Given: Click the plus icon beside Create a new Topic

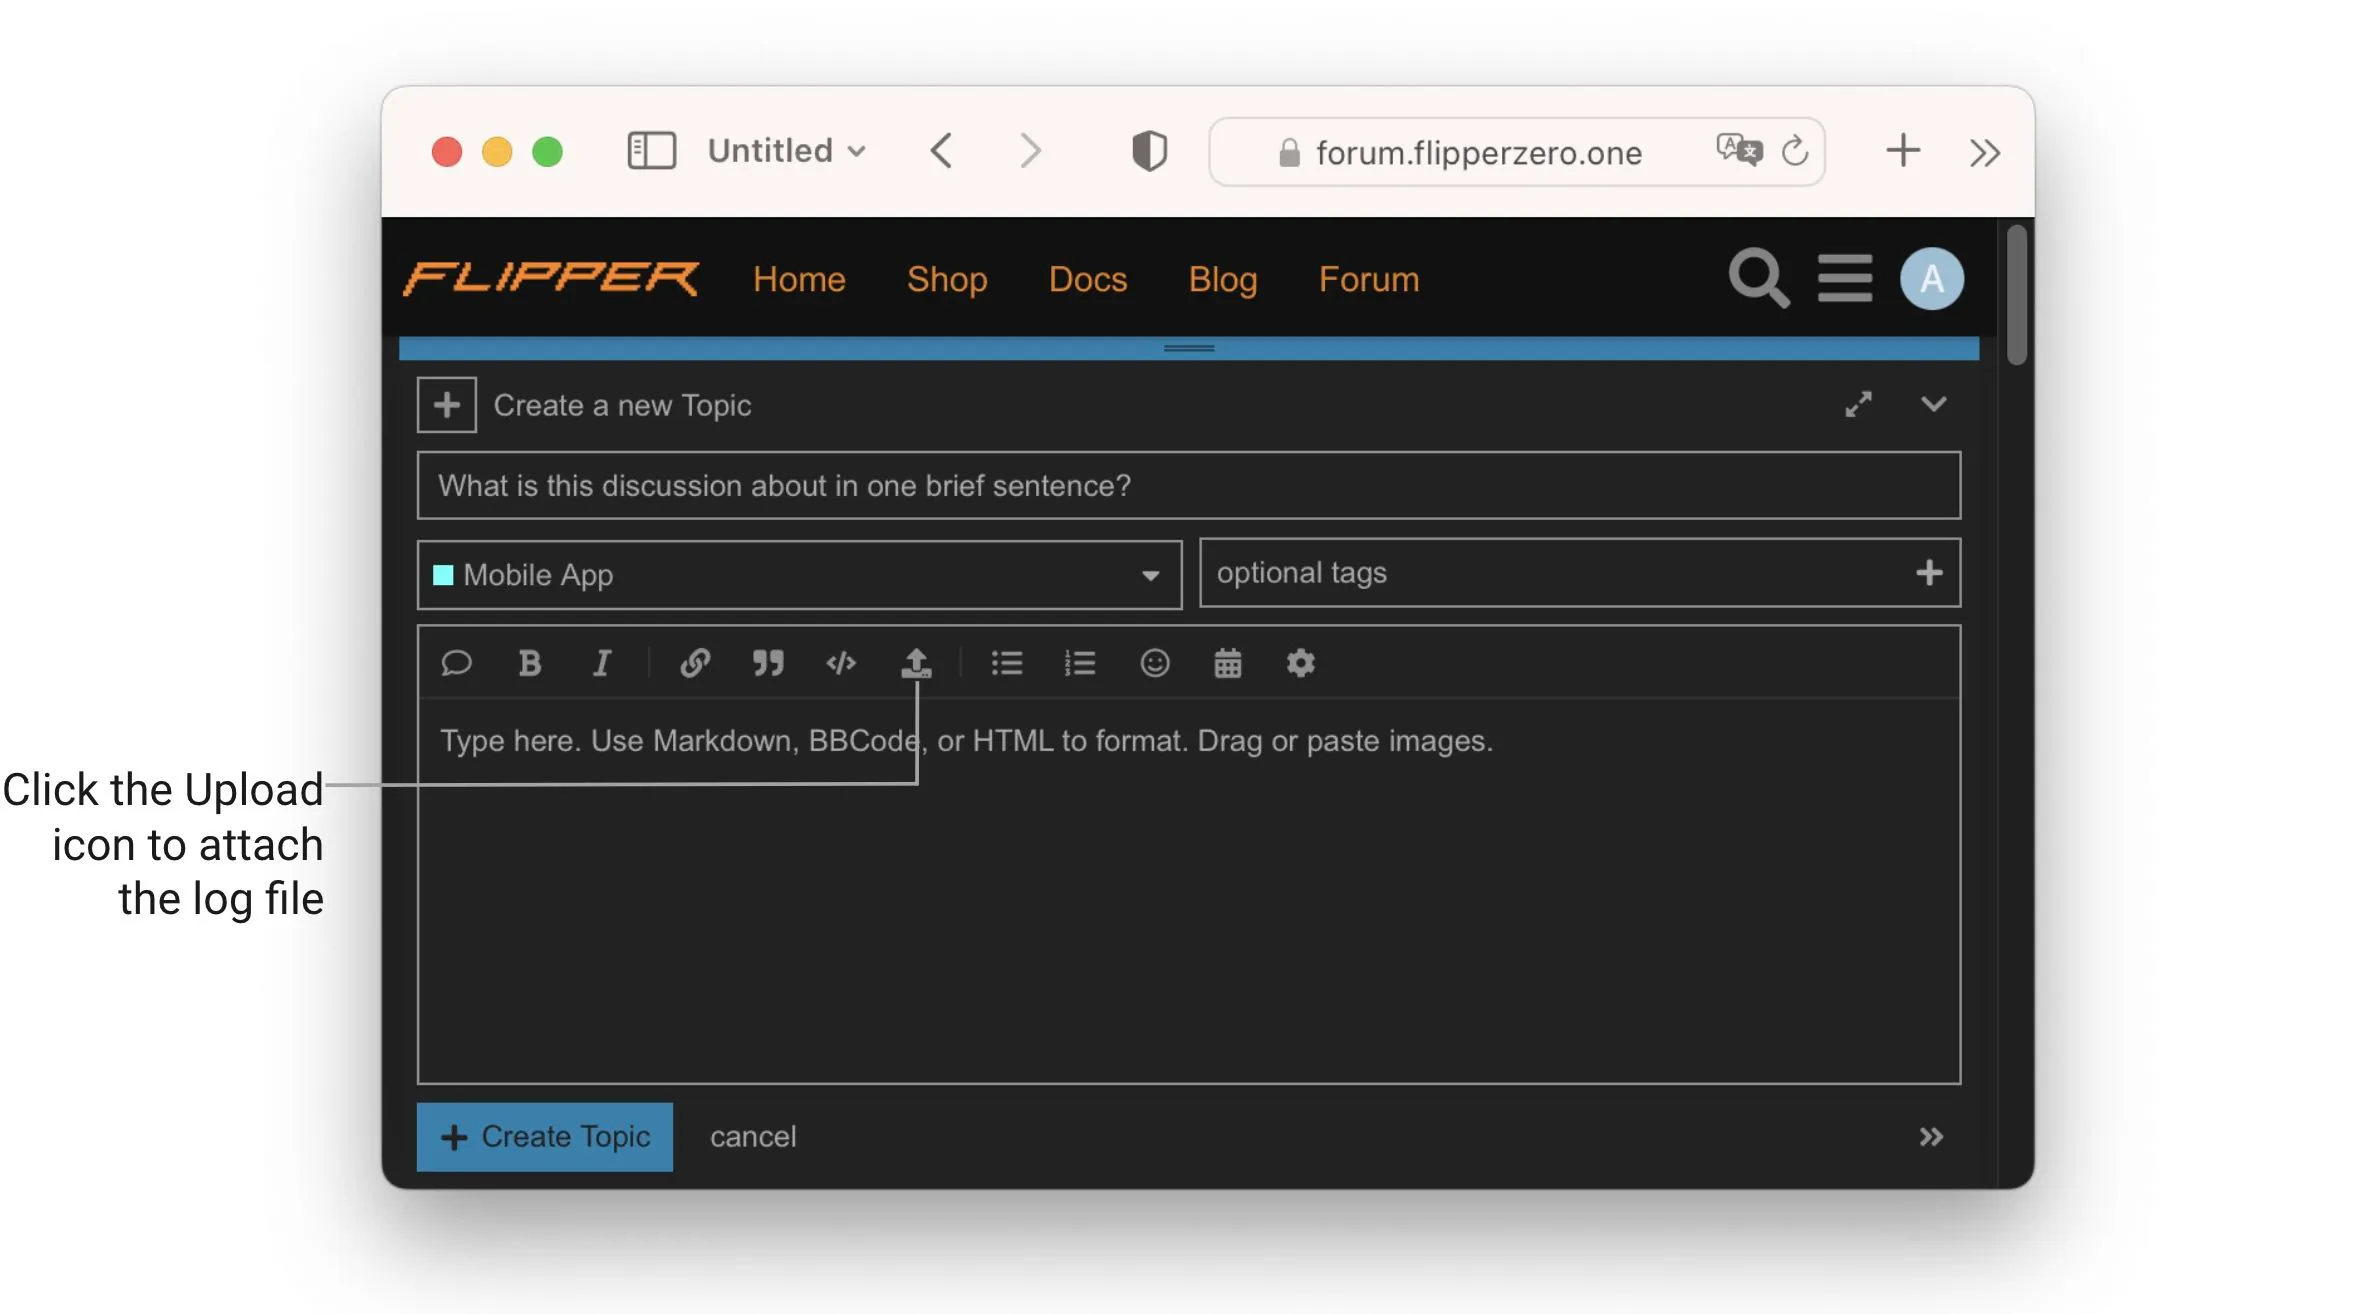Looking at the screenshot, I should coord(447,405).
